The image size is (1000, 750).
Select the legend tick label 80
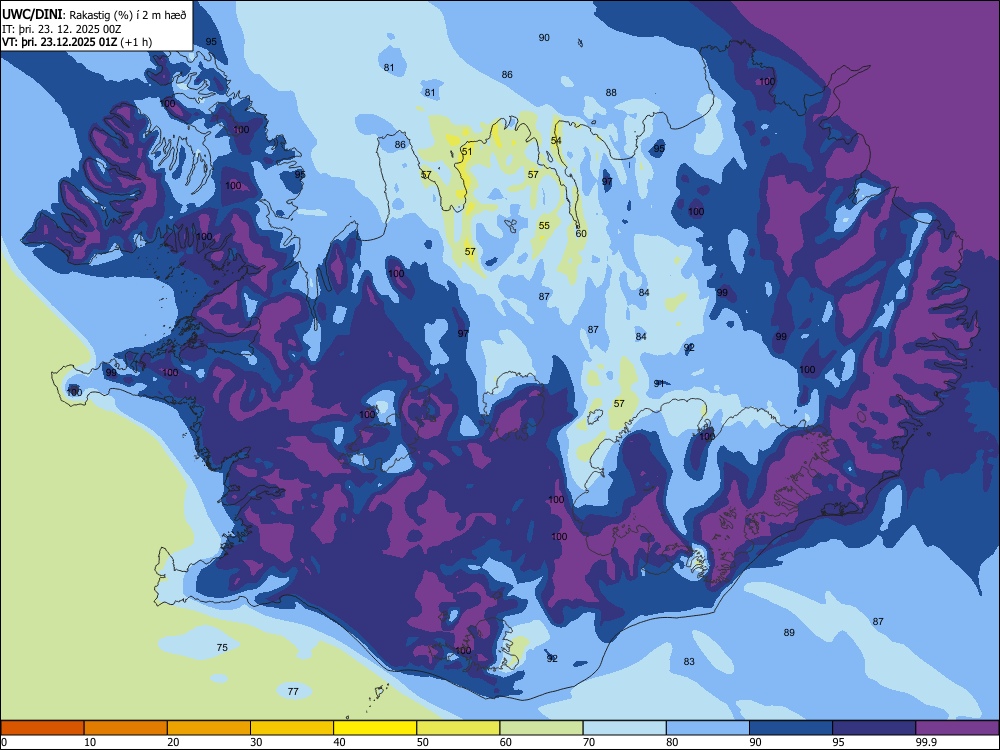click(x=672, y=742)
